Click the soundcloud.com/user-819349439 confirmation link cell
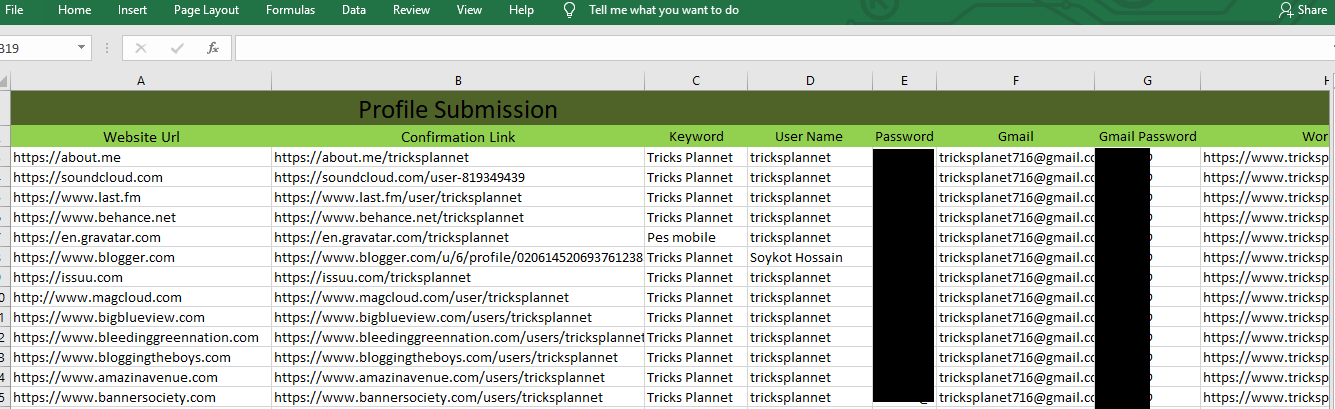Screen dimensions: 1335x409 457,177
